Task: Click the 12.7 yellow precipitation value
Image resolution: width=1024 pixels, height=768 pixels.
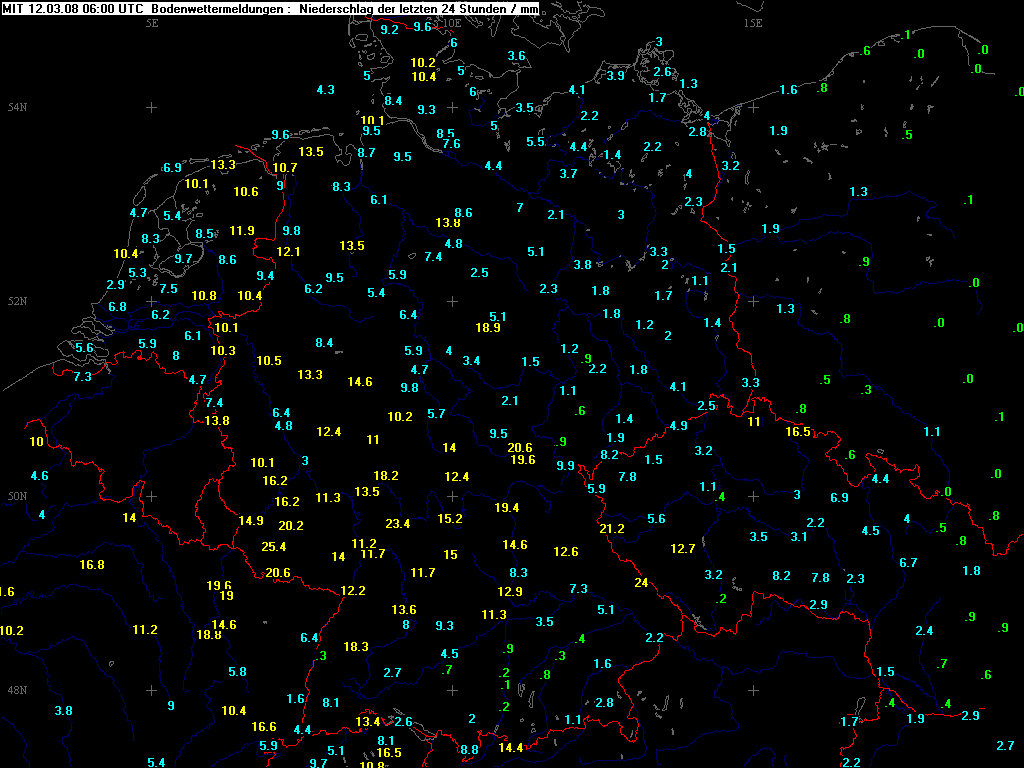Action: point(683,549)
